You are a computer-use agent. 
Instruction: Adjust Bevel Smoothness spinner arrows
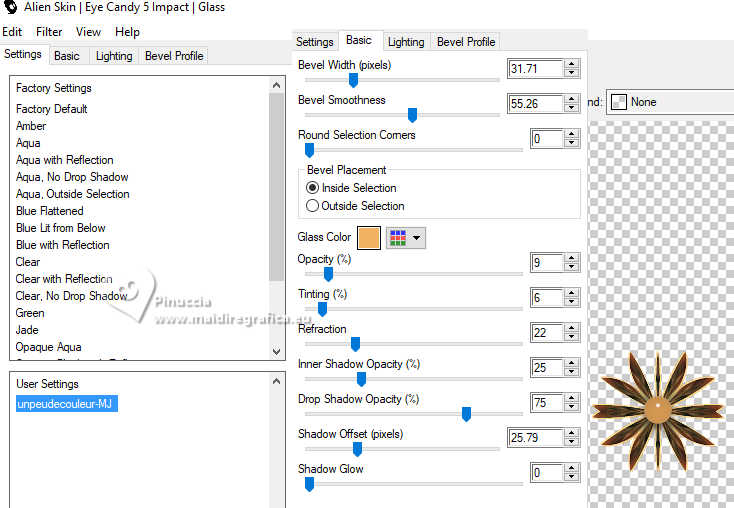(x=571, y=103)
